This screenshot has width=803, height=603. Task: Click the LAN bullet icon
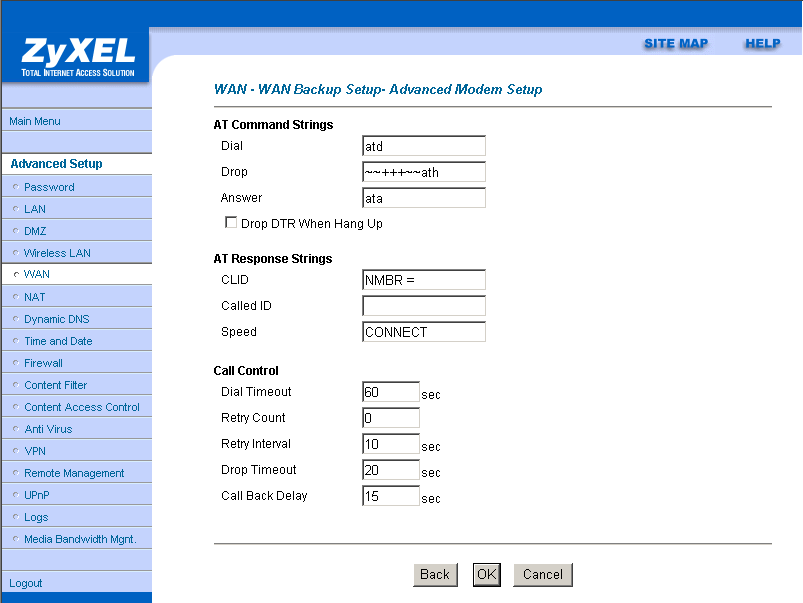[x=16, y=209]
